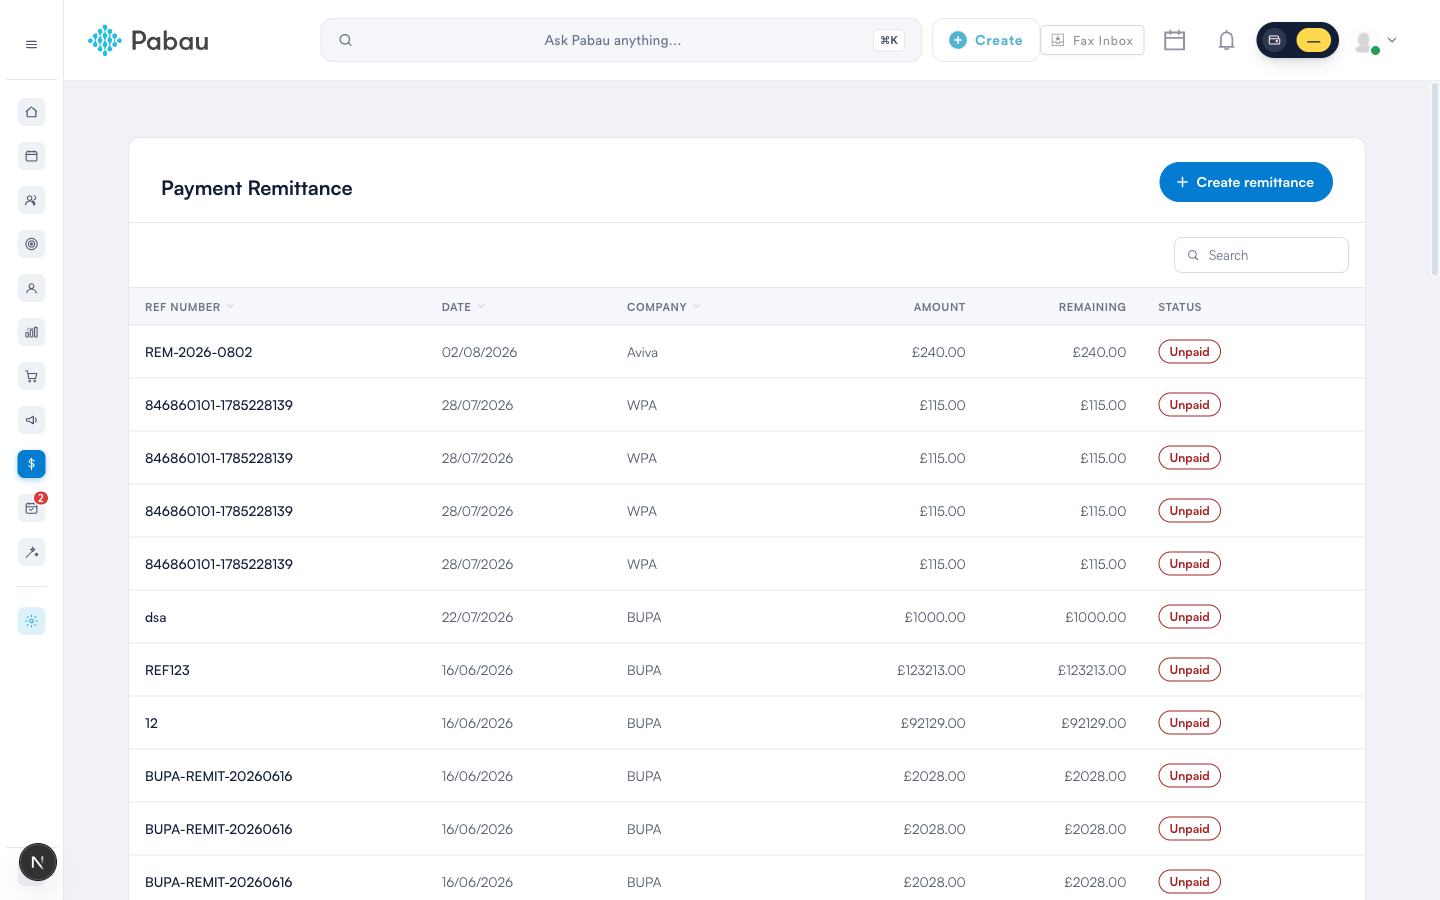Open the calendar icon in top bar
1440x900 pixels.
point(1175,40)
